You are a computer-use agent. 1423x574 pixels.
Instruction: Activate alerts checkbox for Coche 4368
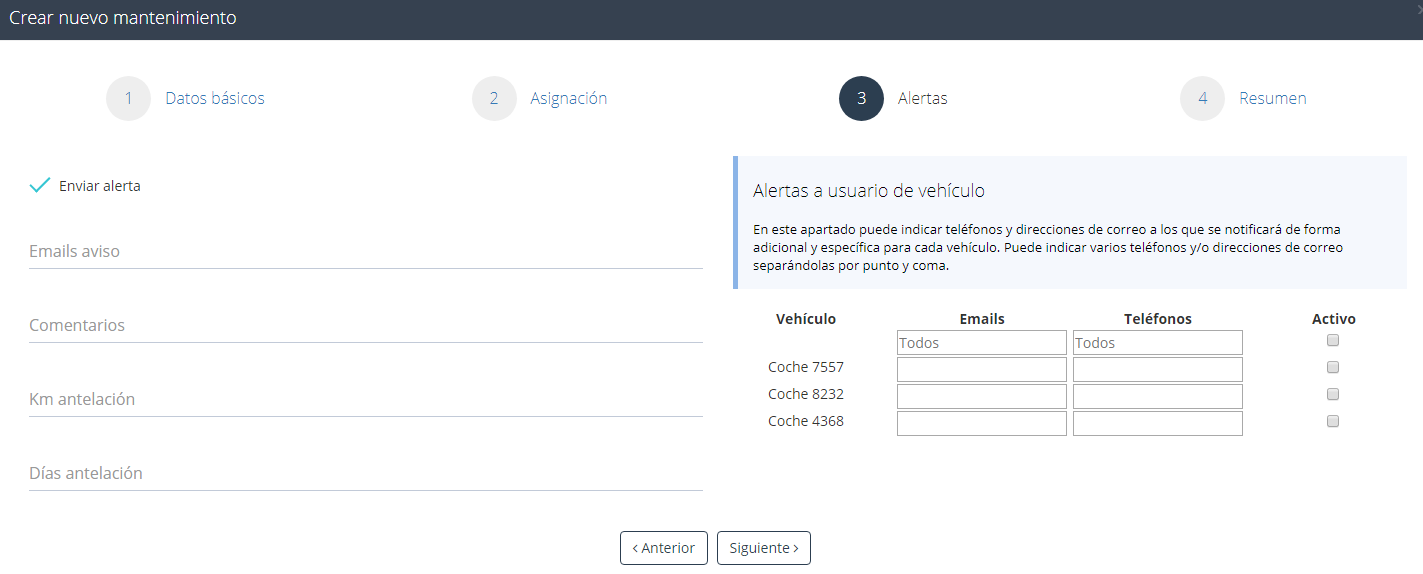click(x=1332, y=421)
